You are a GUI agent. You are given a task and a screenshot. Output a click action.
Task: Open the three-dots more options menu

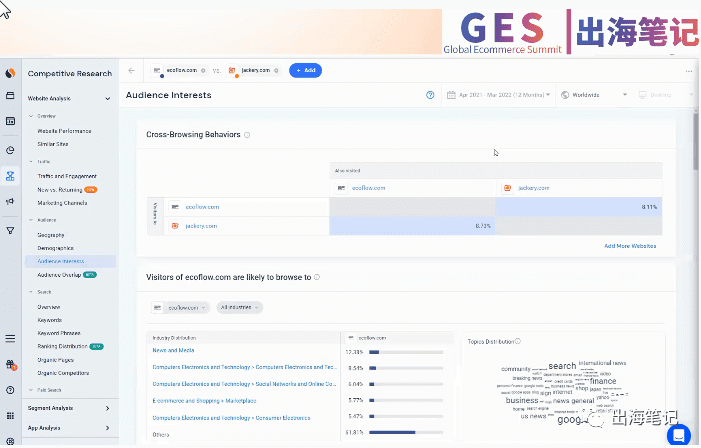tap(689, 71)
